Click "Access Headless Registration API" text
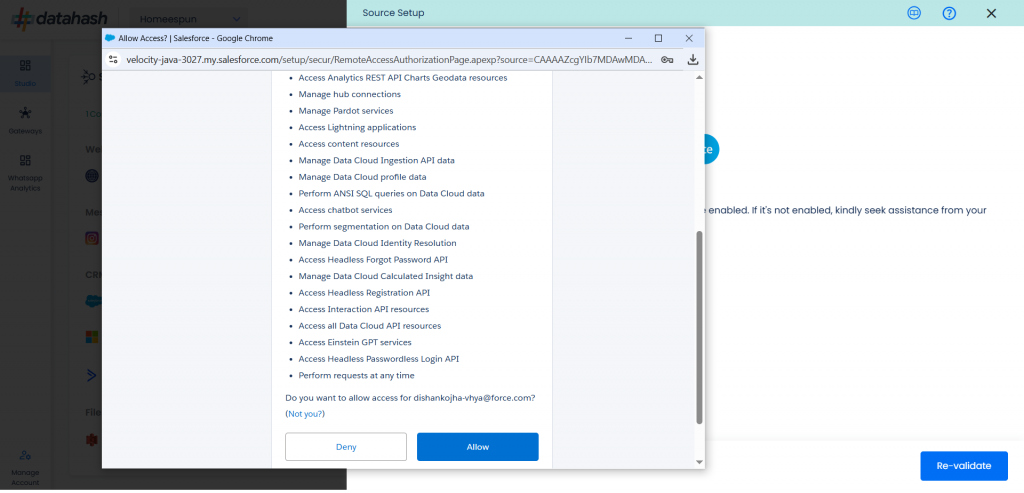The height and width of the screenshot is (493, 1024). point(364,293)
